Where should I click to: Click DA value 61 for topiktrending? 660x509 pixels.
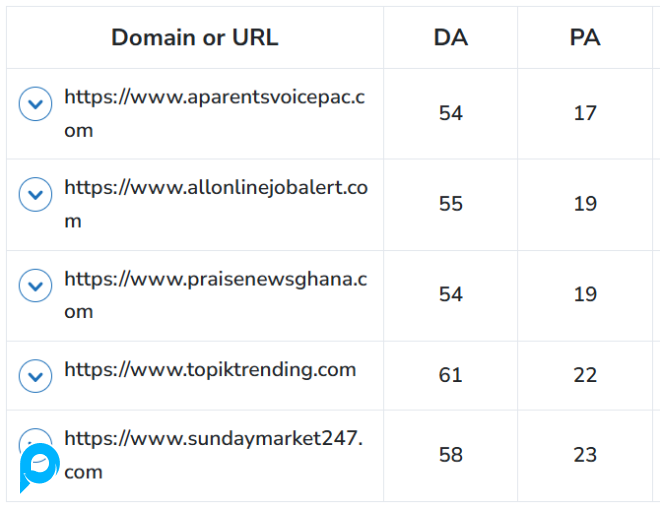coord(450,375)
